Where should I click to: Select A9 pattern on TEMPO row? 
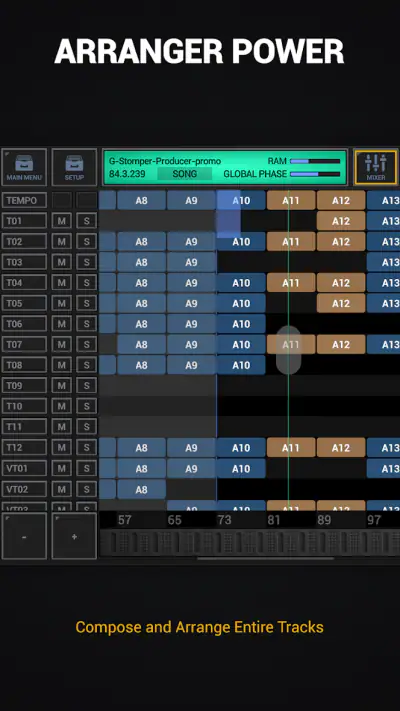click(191, 200)
